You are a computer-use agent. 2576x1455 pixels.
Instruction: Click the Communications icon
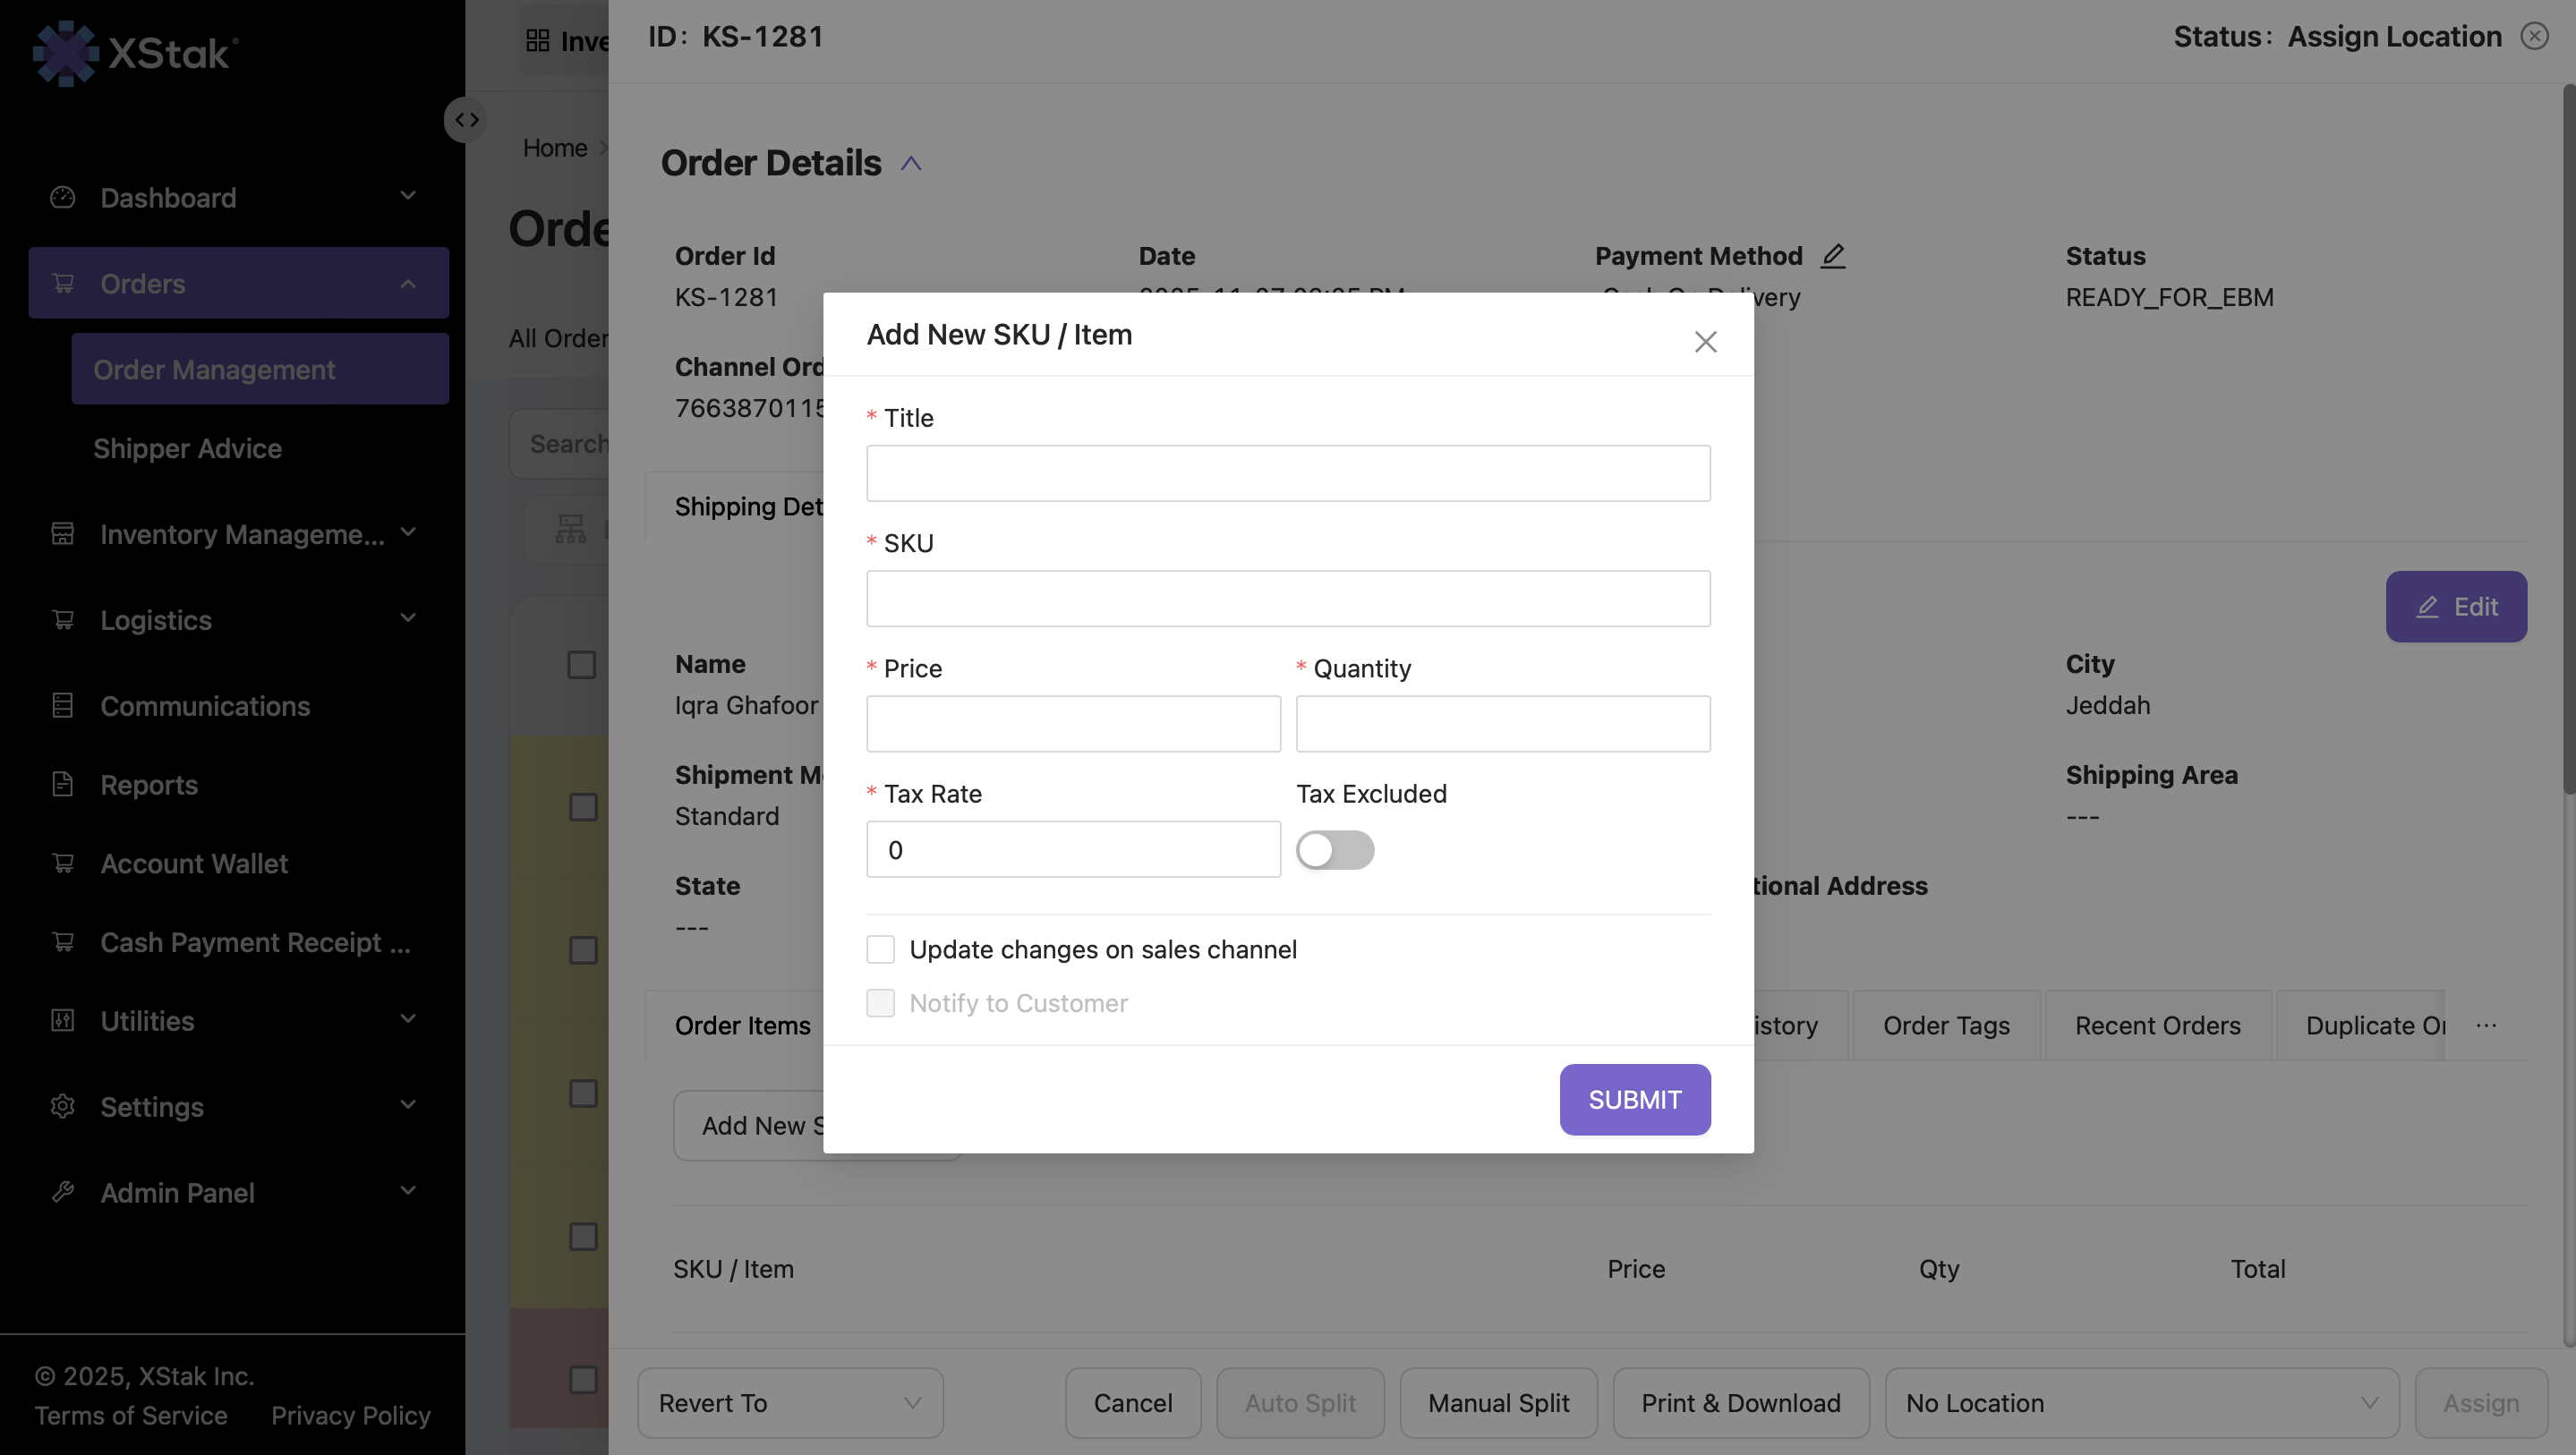point(63,705)
